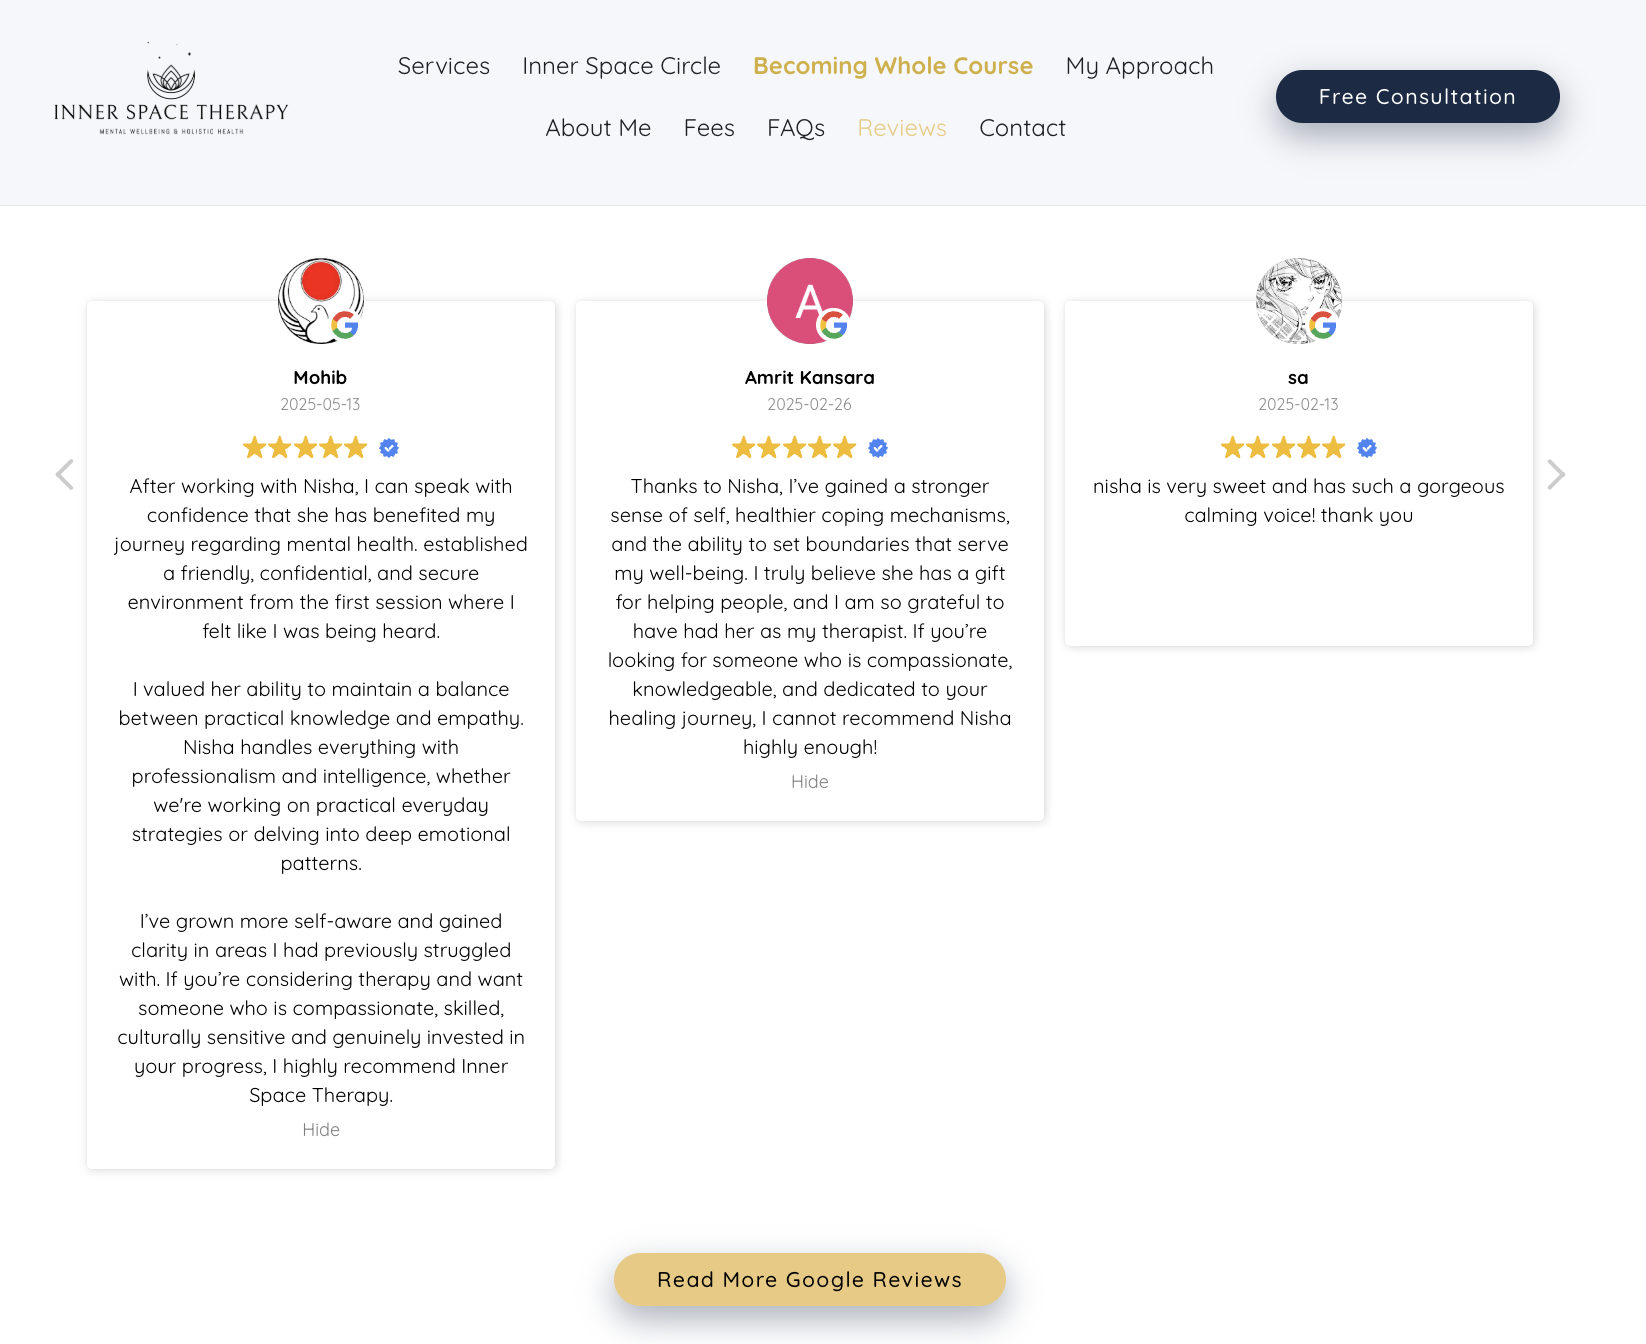This screenshot has width=1646, height=1344.
Task: Collapse Mohib's review using Hide
Action: [x=321, y=1129]
